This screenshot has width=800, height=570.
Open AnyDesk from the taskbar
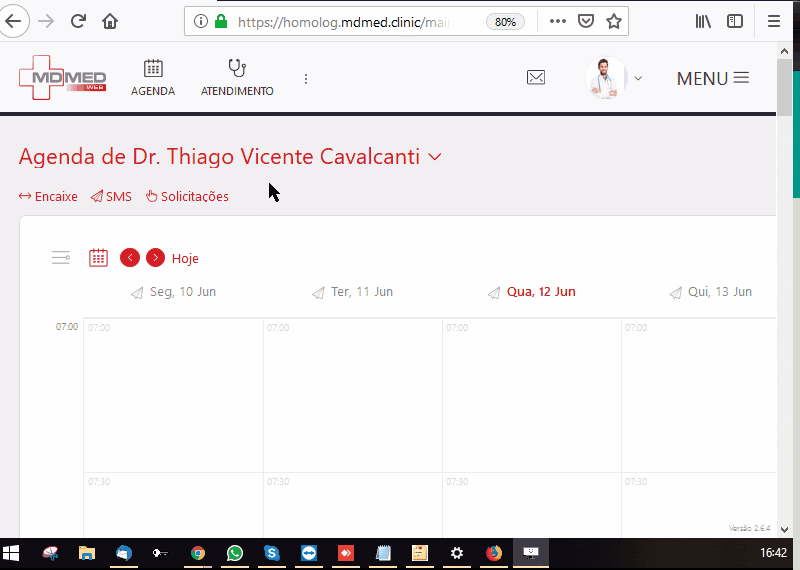coord(346,553)
